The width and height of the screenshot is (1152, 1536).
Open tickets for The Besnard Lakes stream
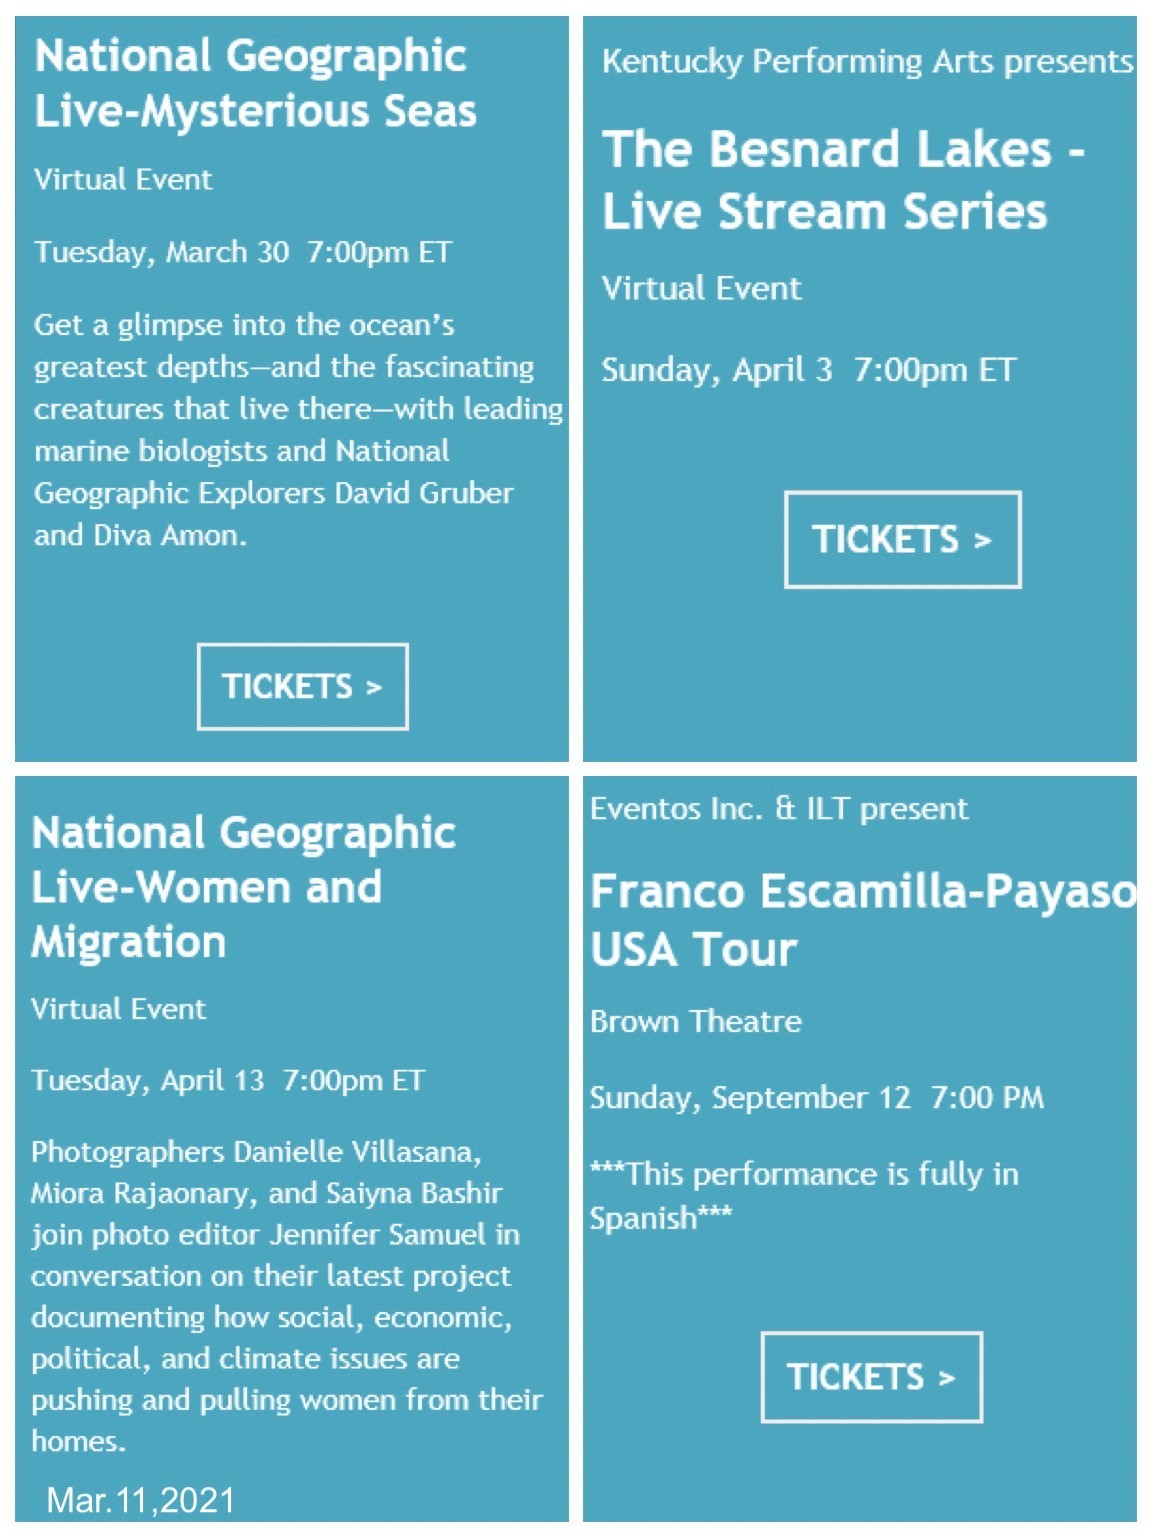click(x=902, y=539)
